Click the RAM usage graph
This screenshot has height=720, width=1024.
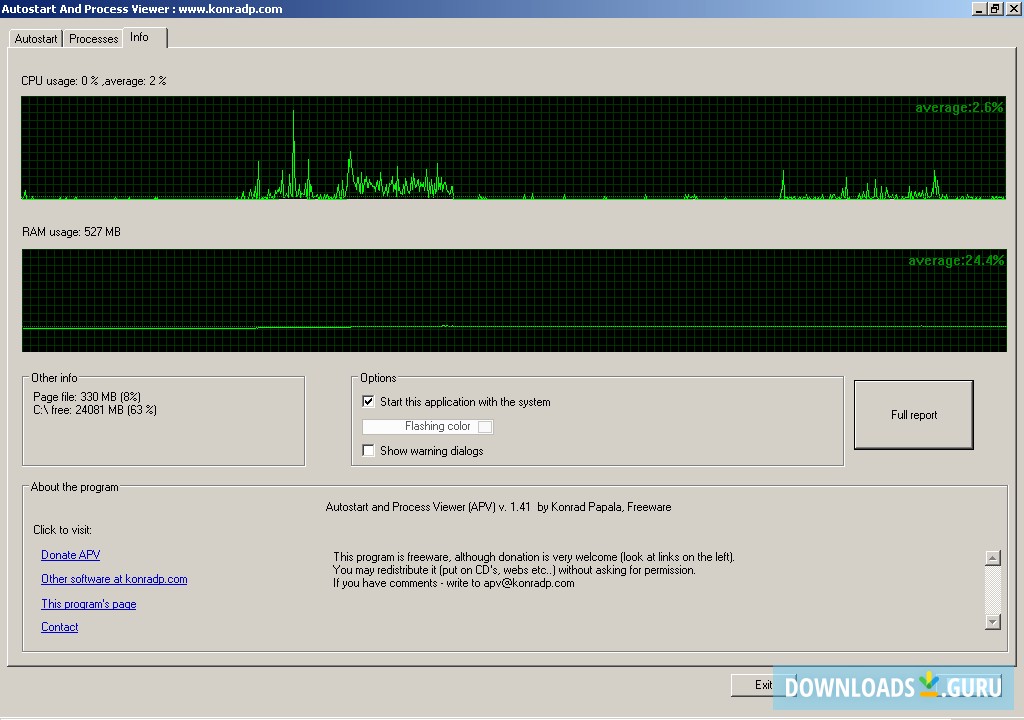512,300
